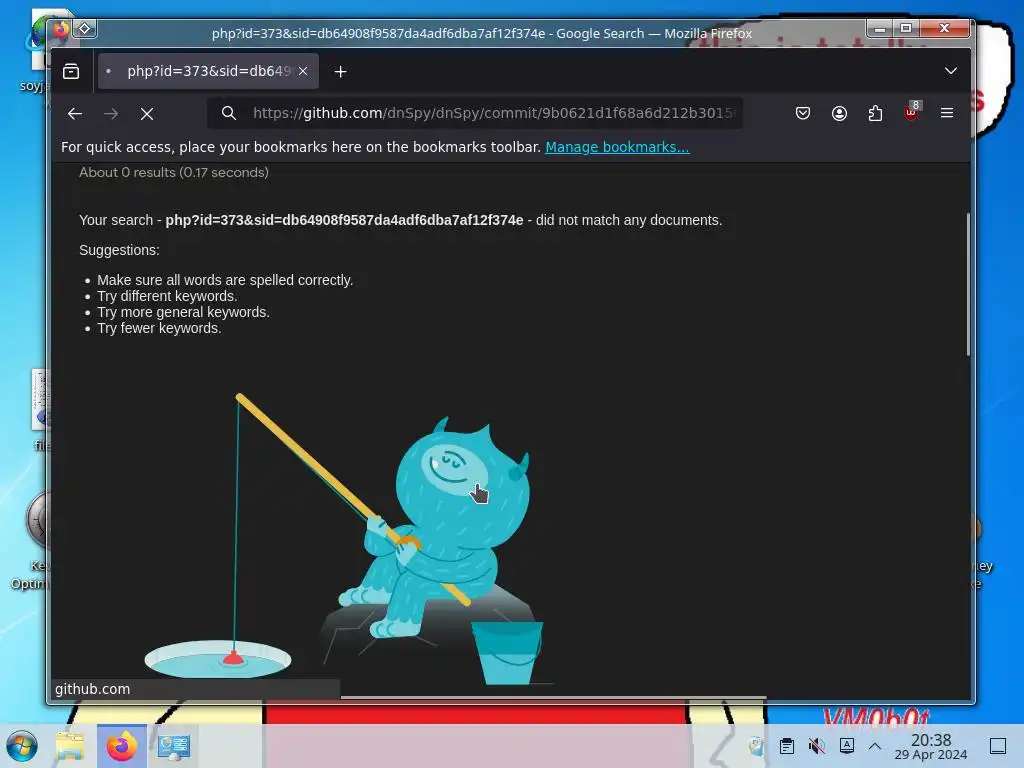This screenshot has height=768, width=1024.
Task: Minimize the Firefox window
Action: [880, 29]
